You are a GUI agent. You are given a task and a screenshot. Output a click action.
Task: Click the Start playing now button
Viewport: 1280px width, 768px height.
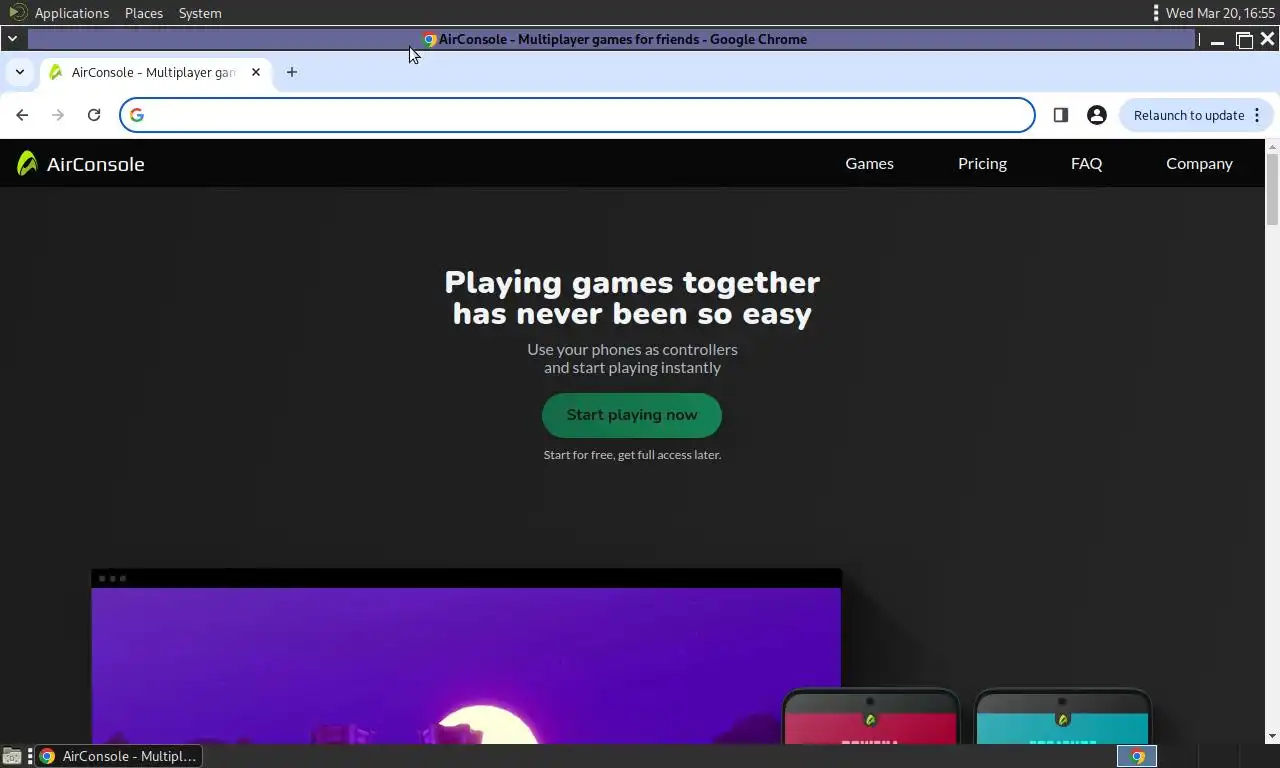632,415
